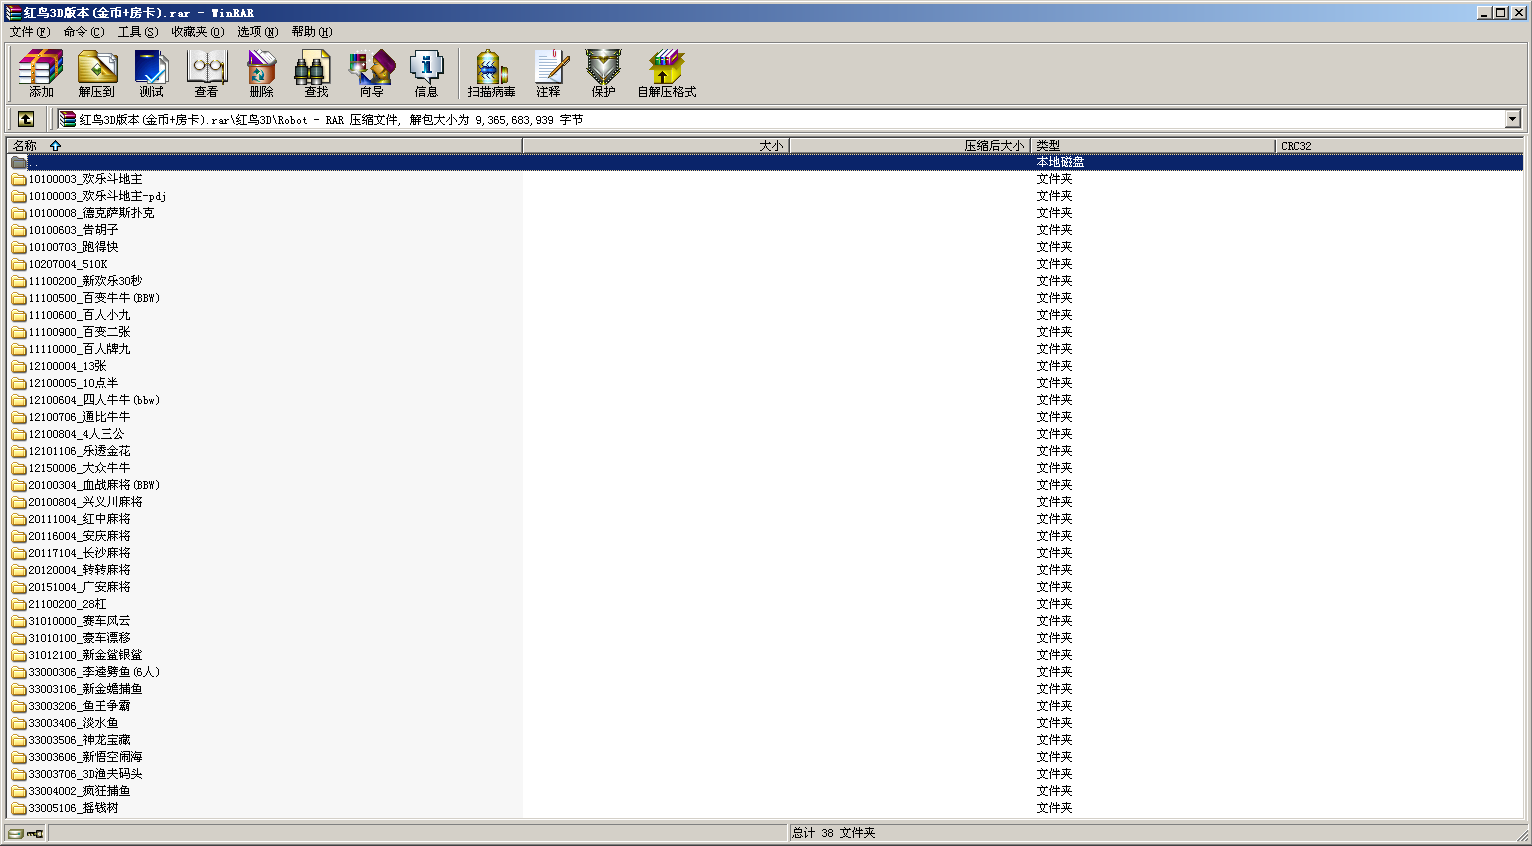Click the Add (添加) toolbar icon

41,73
